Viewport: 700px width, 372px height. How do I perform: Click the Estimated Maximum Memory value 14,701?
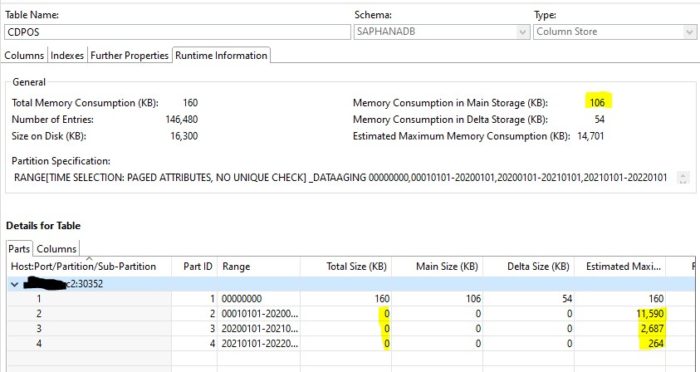pos(591,136)
